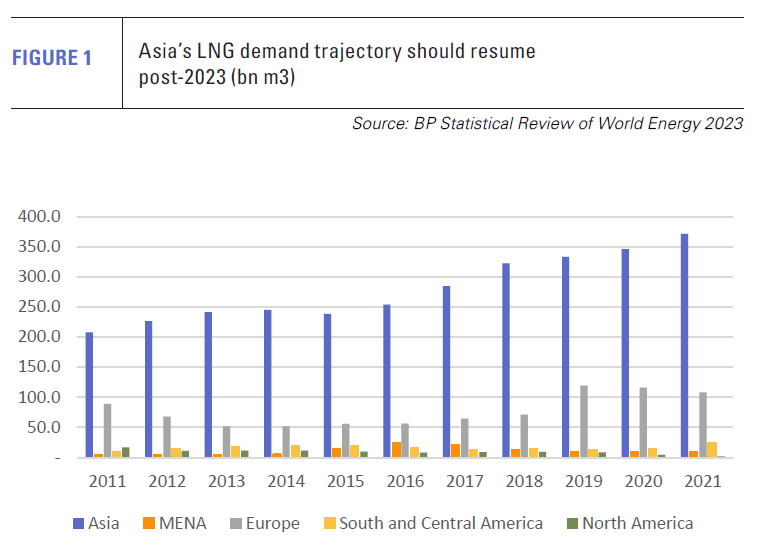Image resolution: width=757 pixels, height=545 pixels.
Task: Click the BP Statistical Review source text
Action: click(x=547, y=124)
